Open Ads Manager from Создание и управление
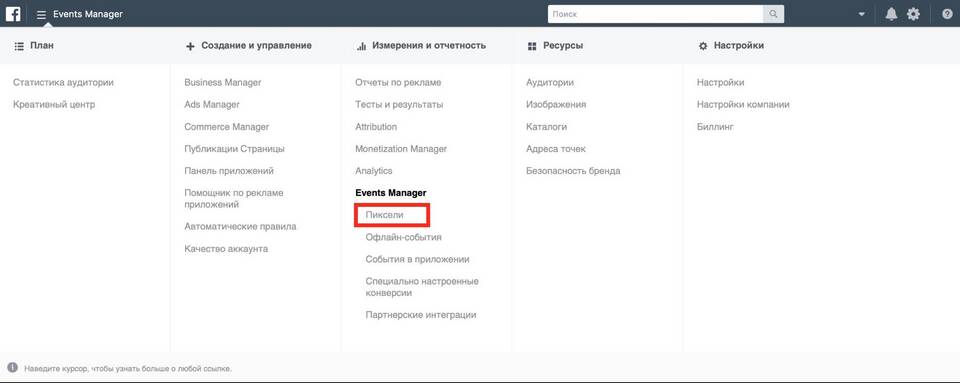This screenshot has width=960, height=383. pos(212,105)
